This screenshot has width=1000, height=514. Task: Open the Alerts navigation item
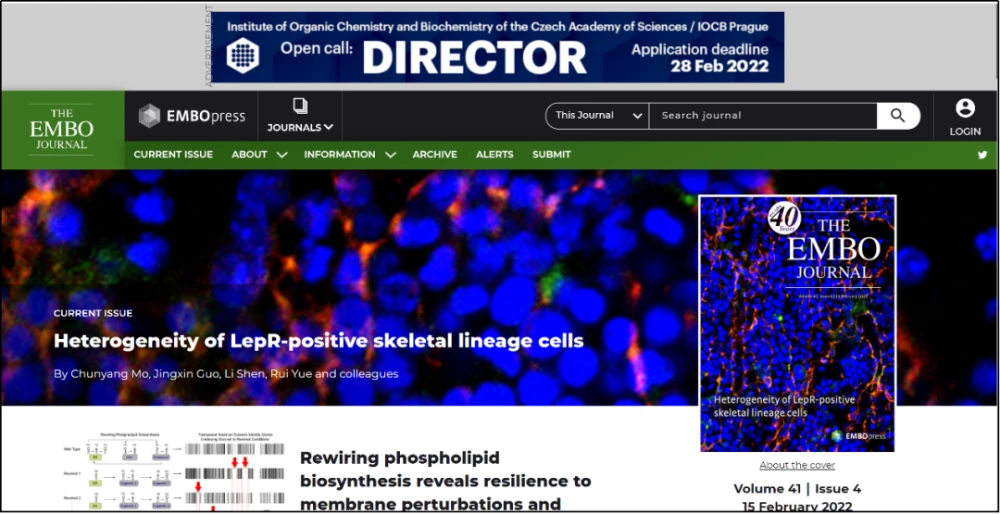coord(494,155)
